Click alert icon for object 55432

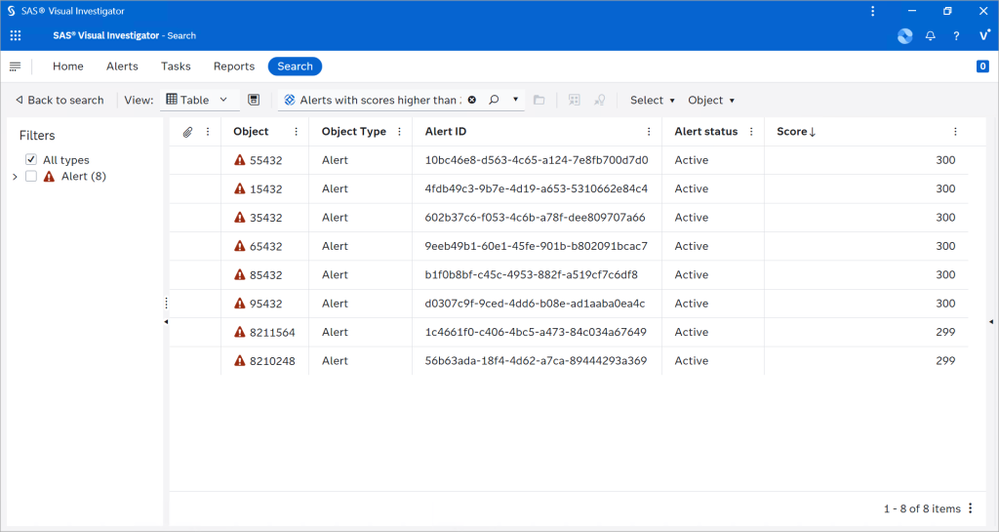240,160
